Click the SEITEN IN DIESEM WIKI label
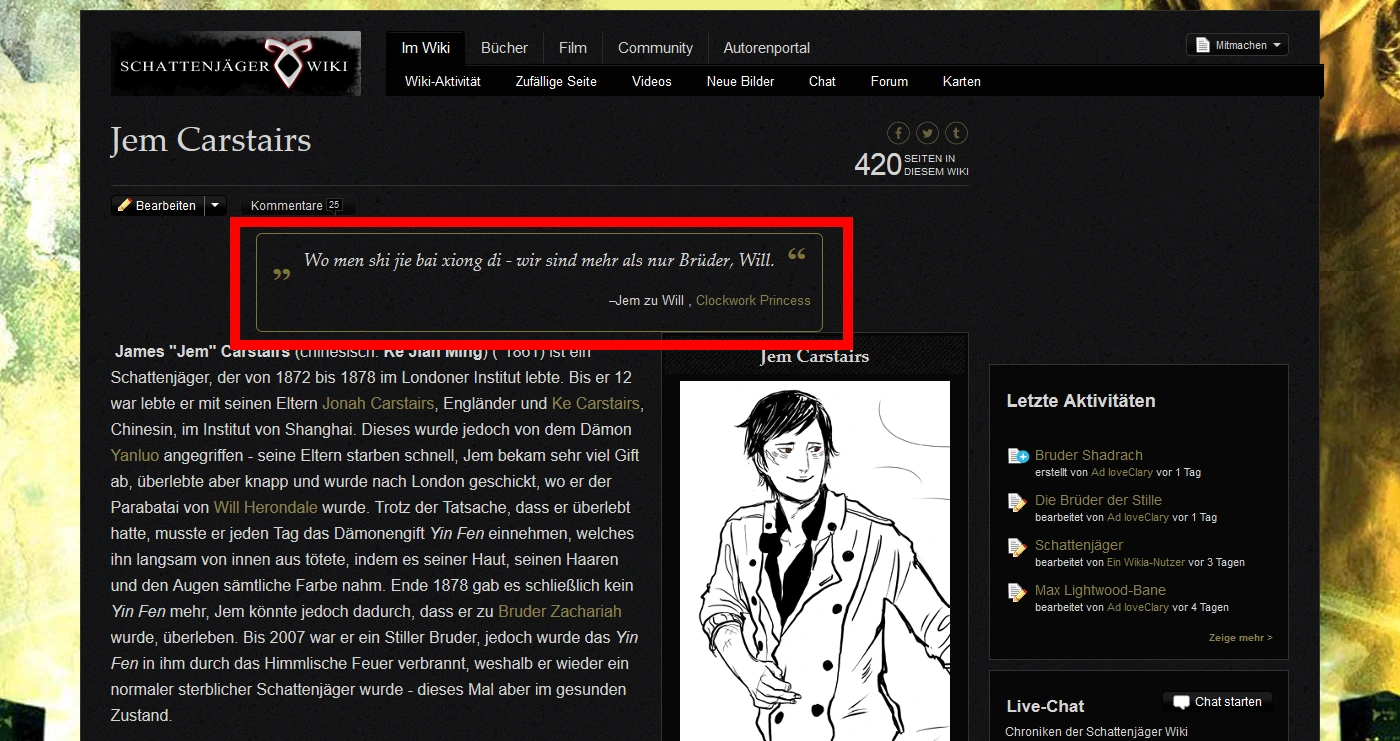The image size is (1400, 741). pos(936,165)
